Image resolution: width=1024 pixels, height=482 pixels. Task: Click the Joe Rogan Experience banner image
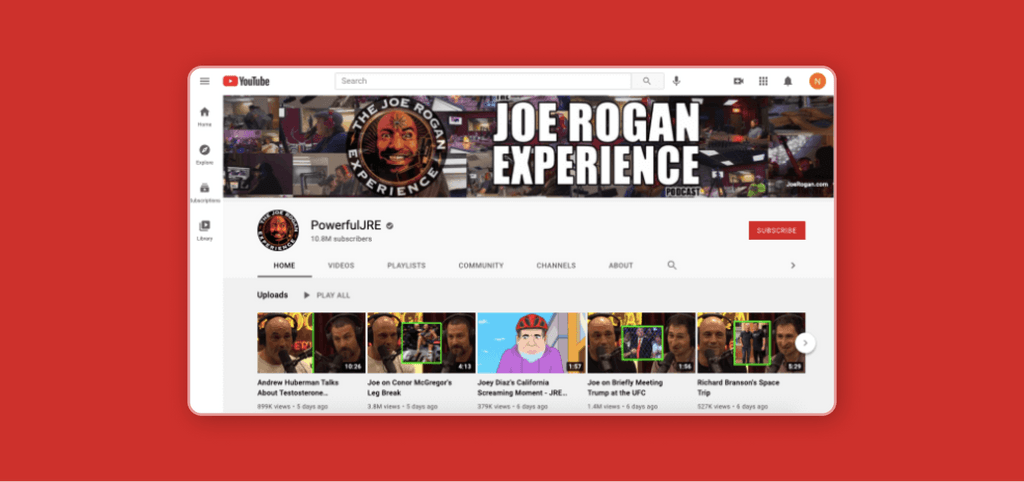(528, 146)
